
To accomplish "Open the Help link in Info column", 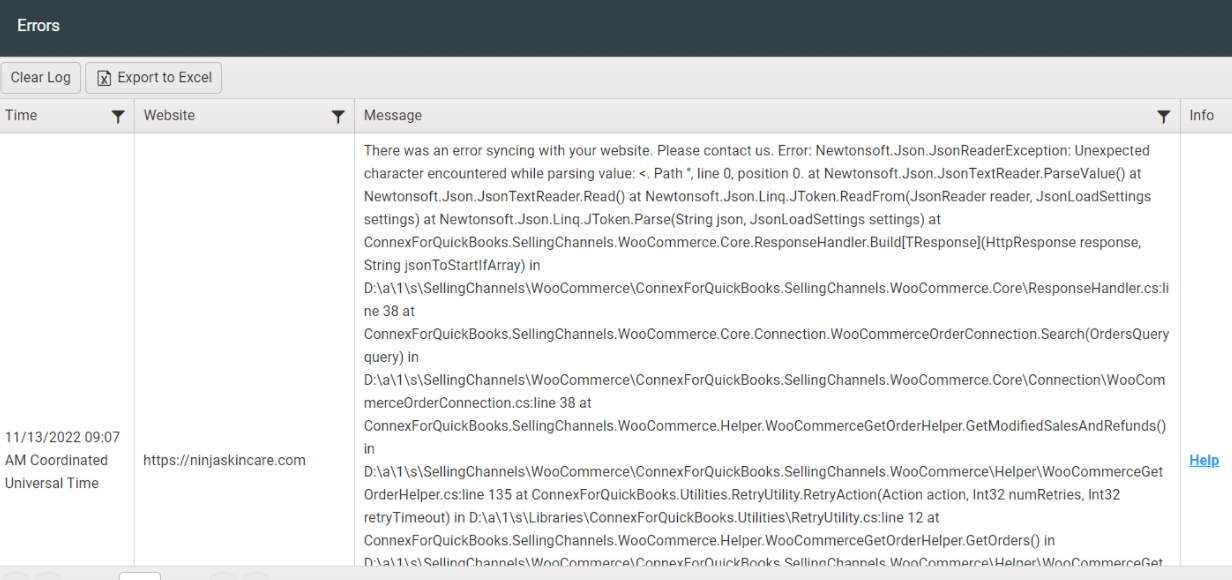I will pyautogui.click(x=1204, y=460).
